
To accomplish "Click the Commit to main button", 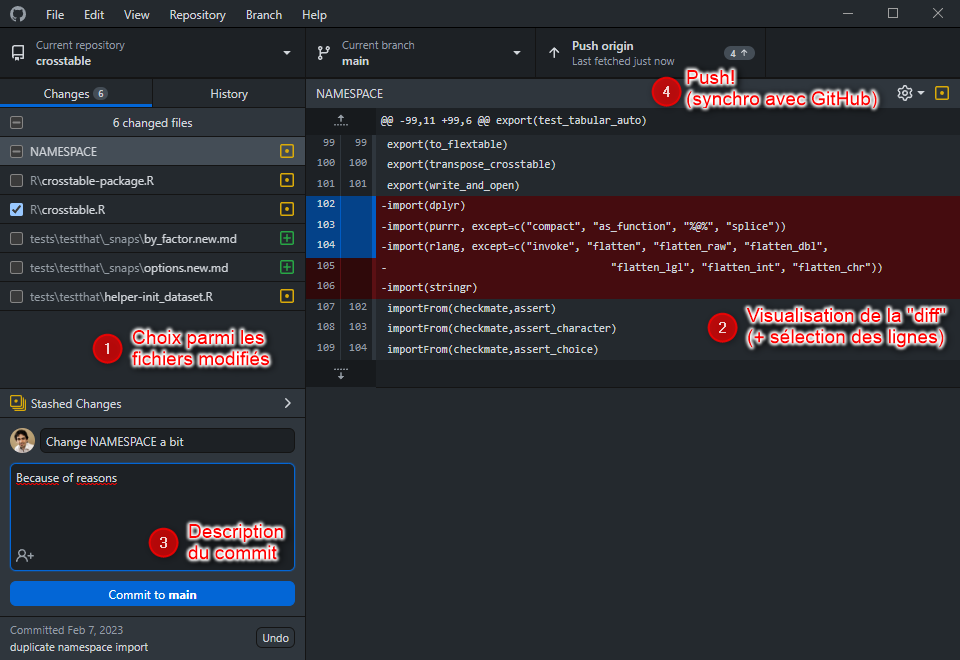I will click(x=152, y=594).
